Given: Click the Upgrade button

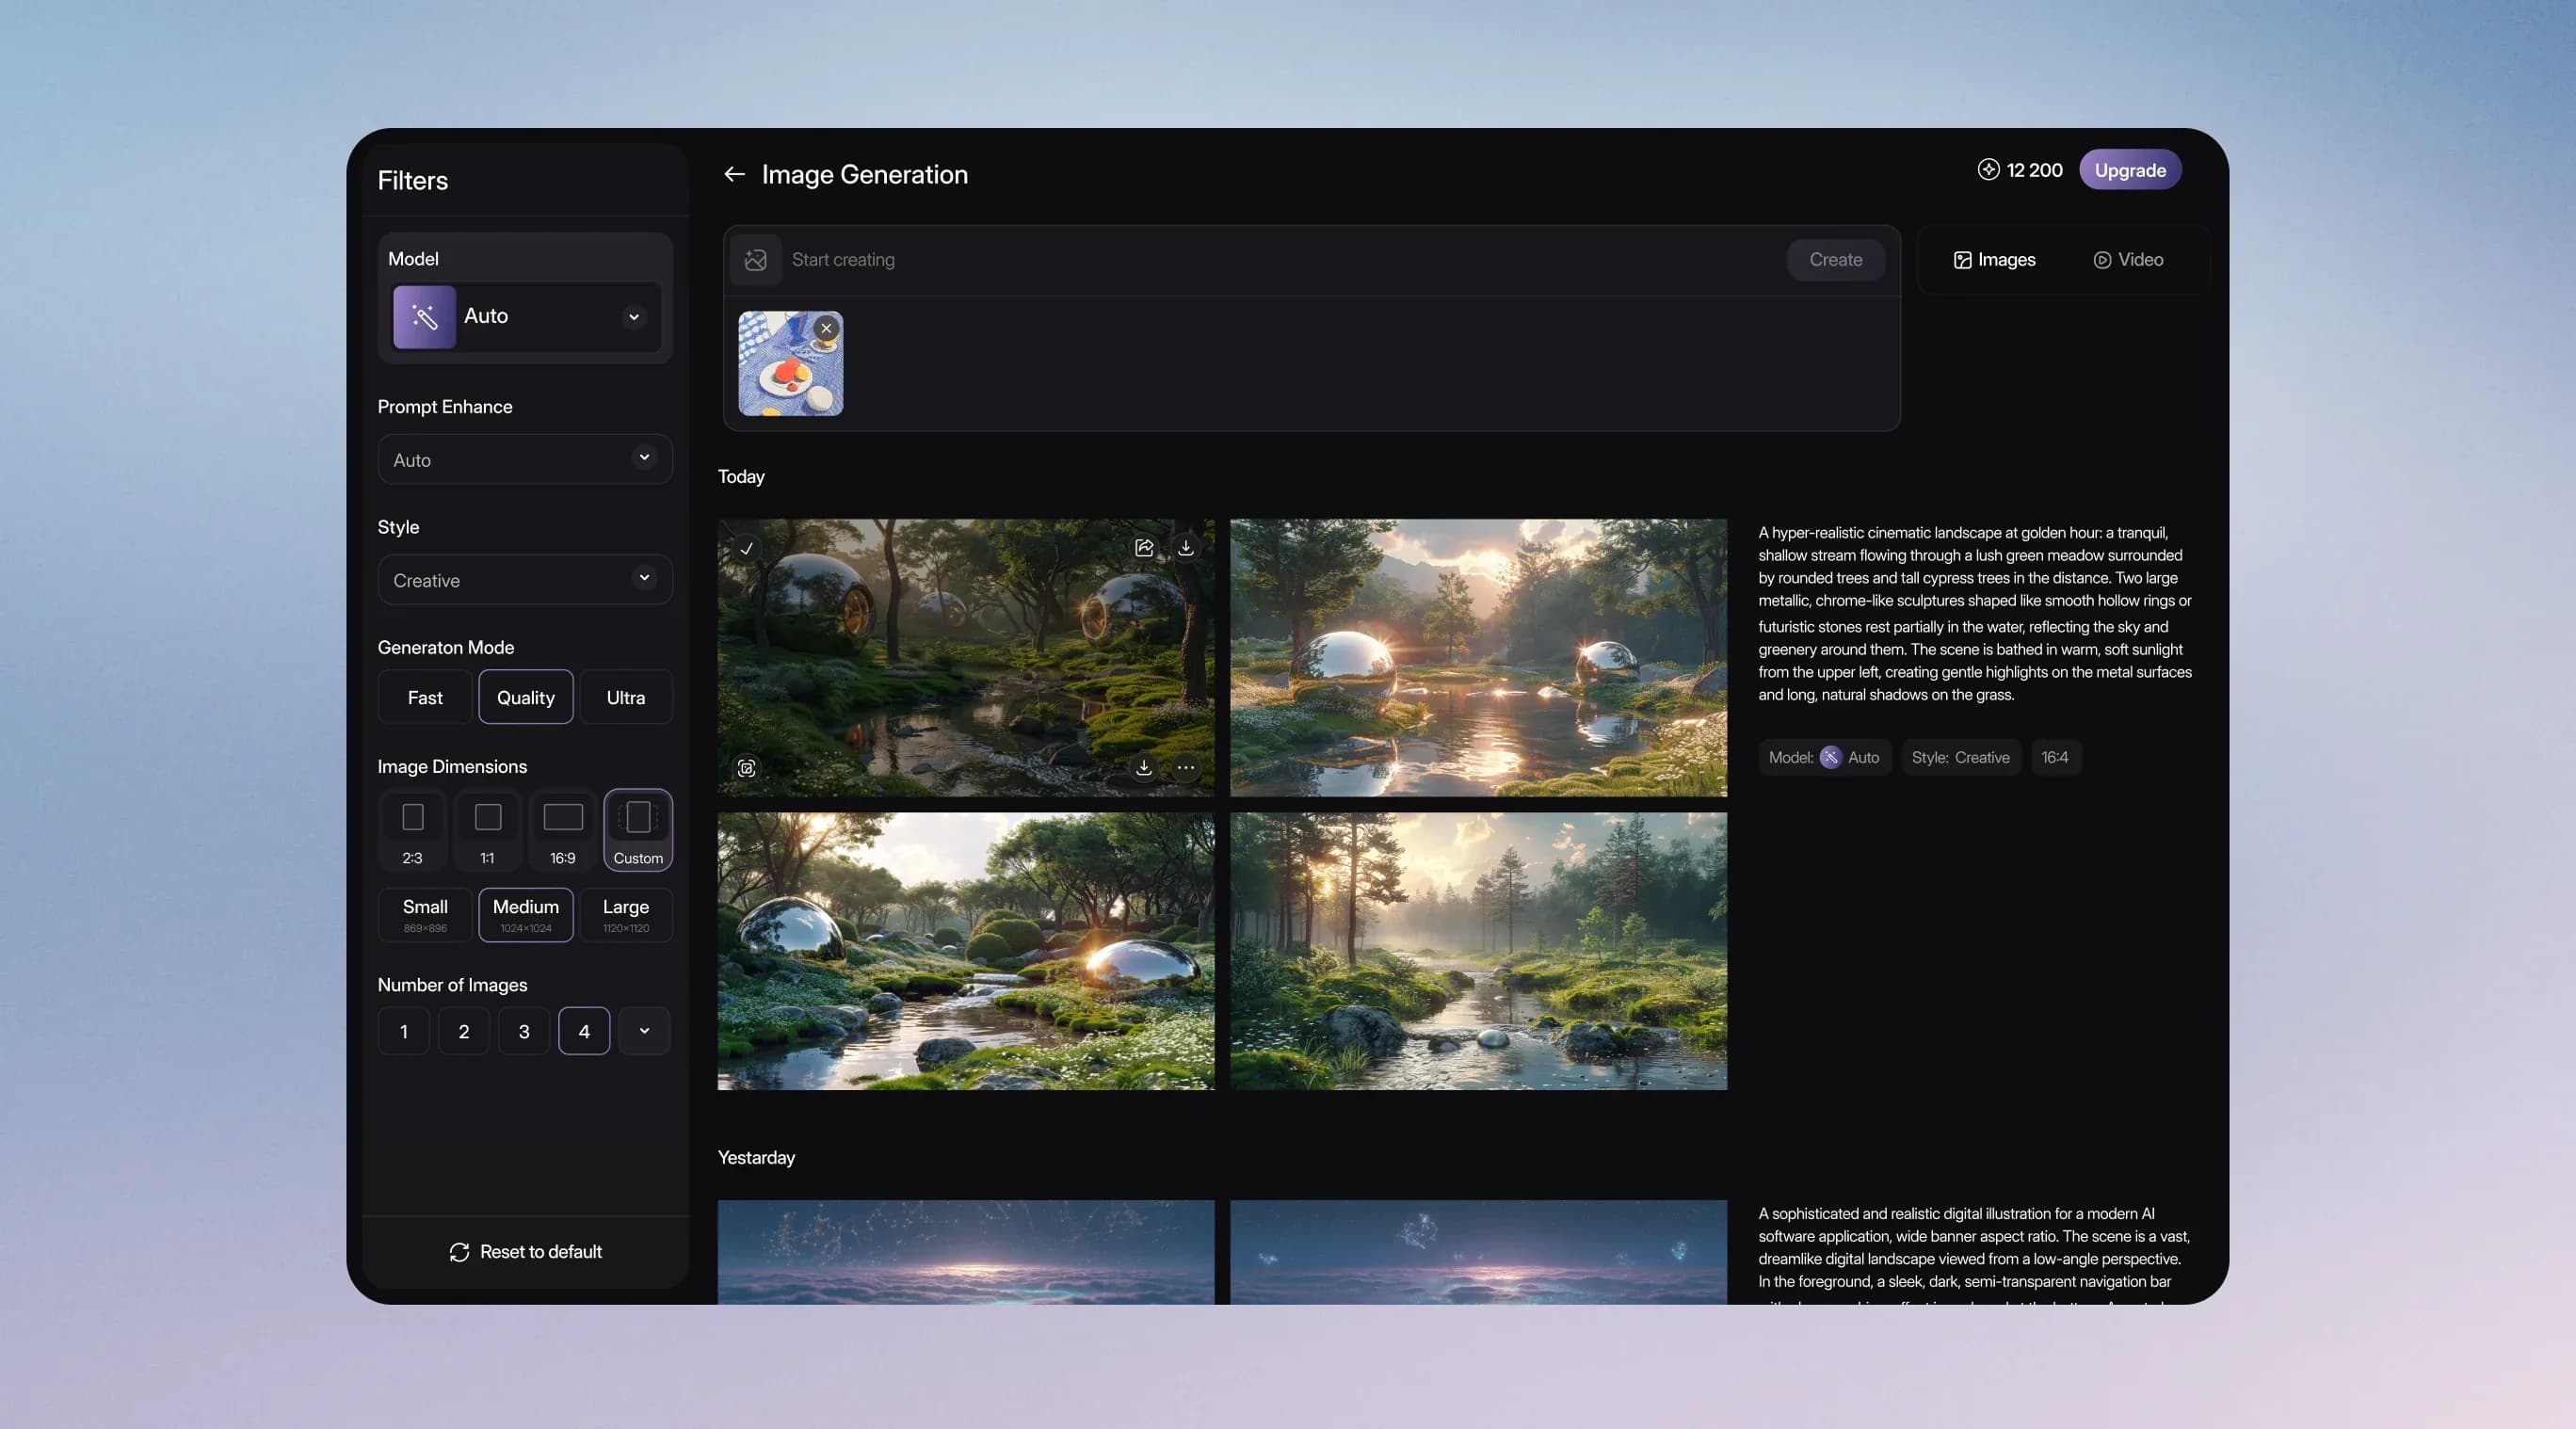Looking at the screenshot, I should click(2130, 170).
